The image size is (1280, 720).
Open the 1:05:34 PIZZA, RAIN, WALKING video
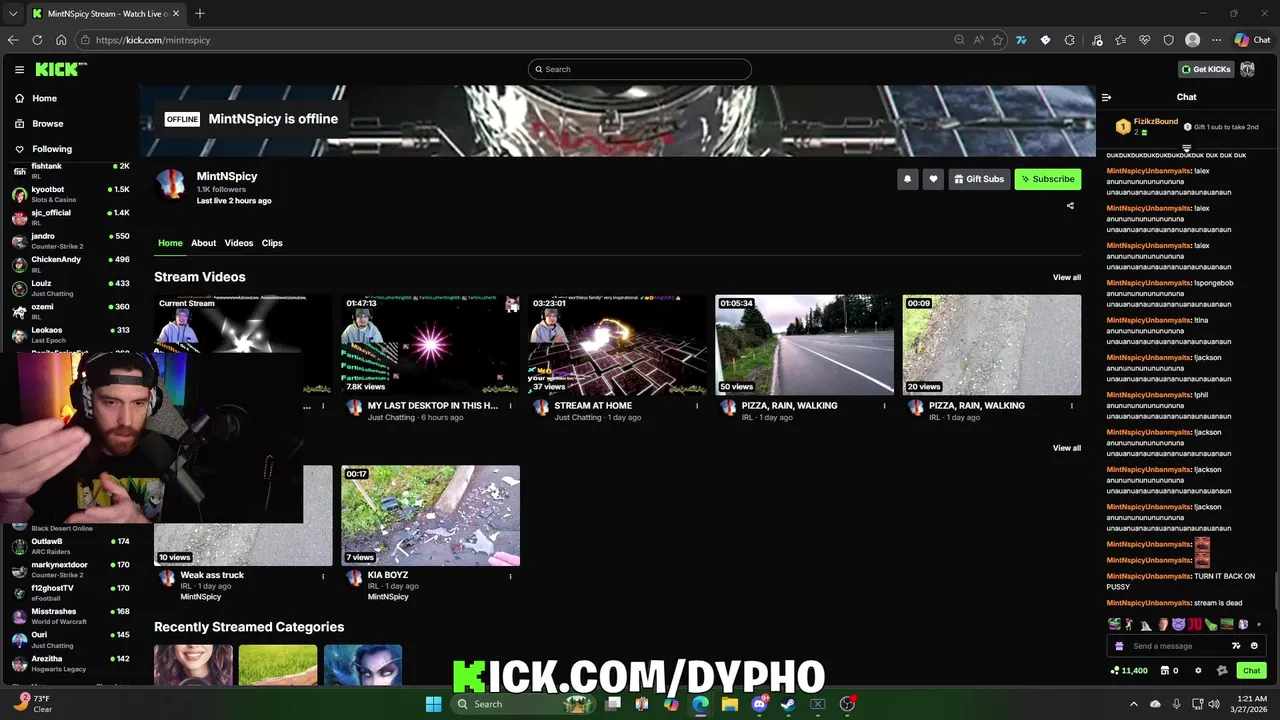[x=804, y=345]
